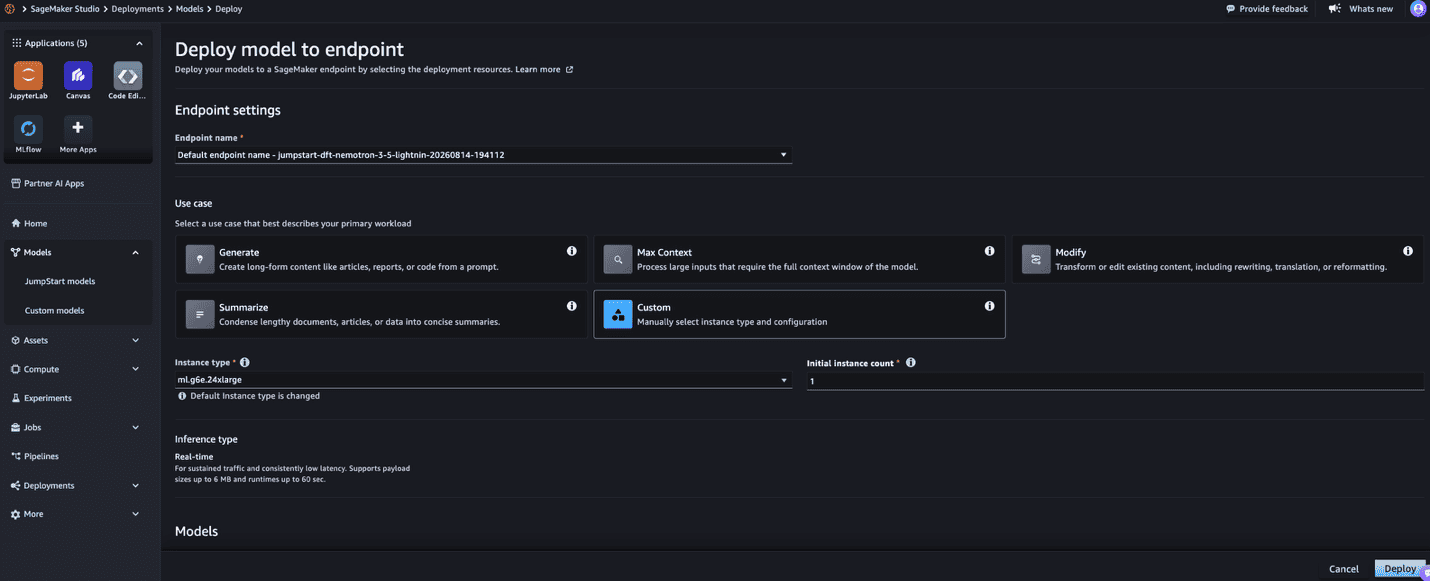Expand the Jobs section
The width and height of the screenshot is (1430, 581).
136,427
